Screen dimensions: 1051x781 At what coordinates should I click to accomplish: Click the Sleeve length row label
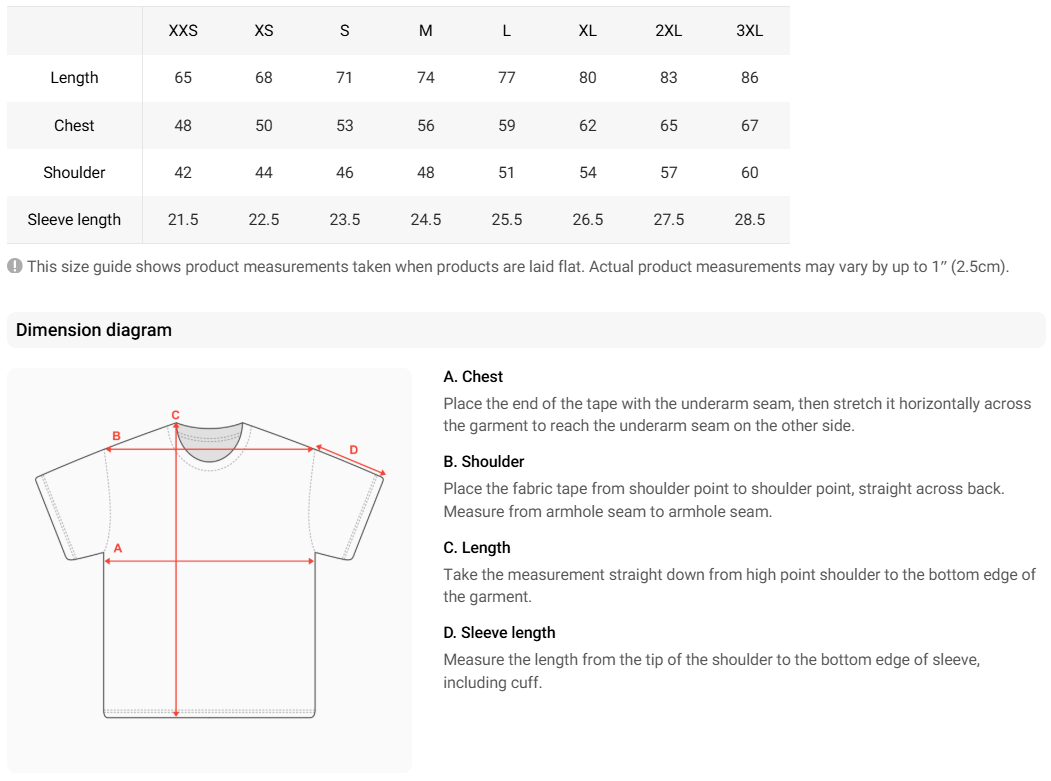(x=74, y=220)
